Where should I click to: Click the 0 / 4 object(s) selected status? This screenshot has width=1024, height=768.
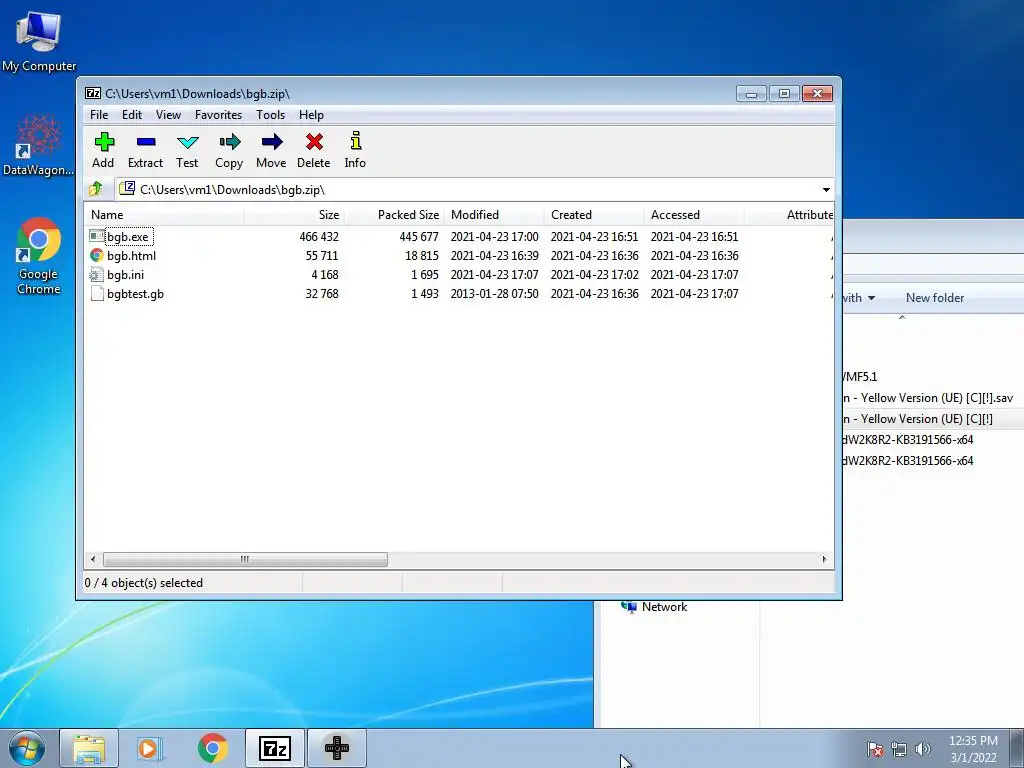click(x=144, y=583)
